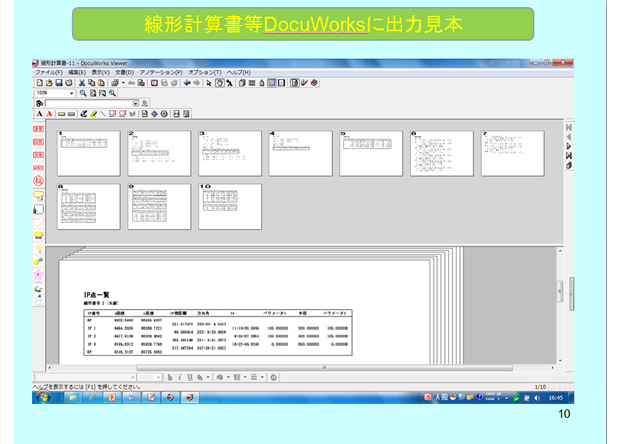Screen dimensions: 620x444
Task: Click the Save floppy disk icon
Action: (x=59, y=83)
